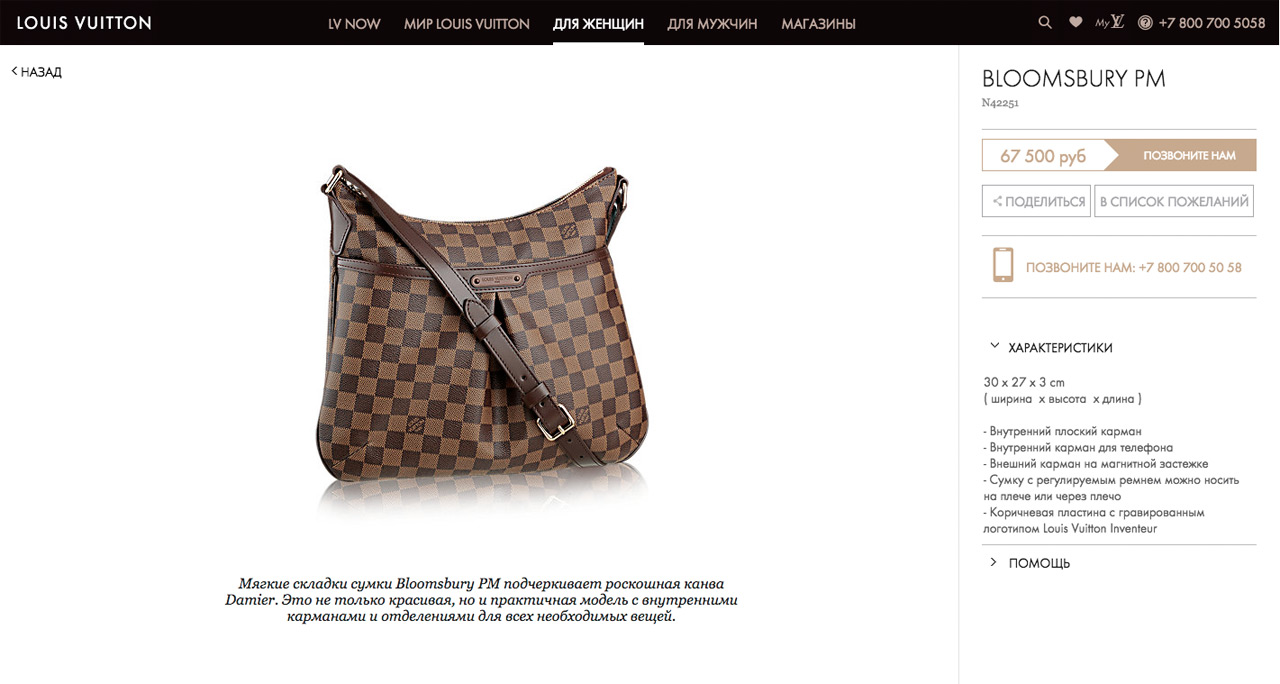The width and height of the screenshot is (1280, 684).
Task: Open the search magnifier icon
Action: click(x=1045, y=22)
